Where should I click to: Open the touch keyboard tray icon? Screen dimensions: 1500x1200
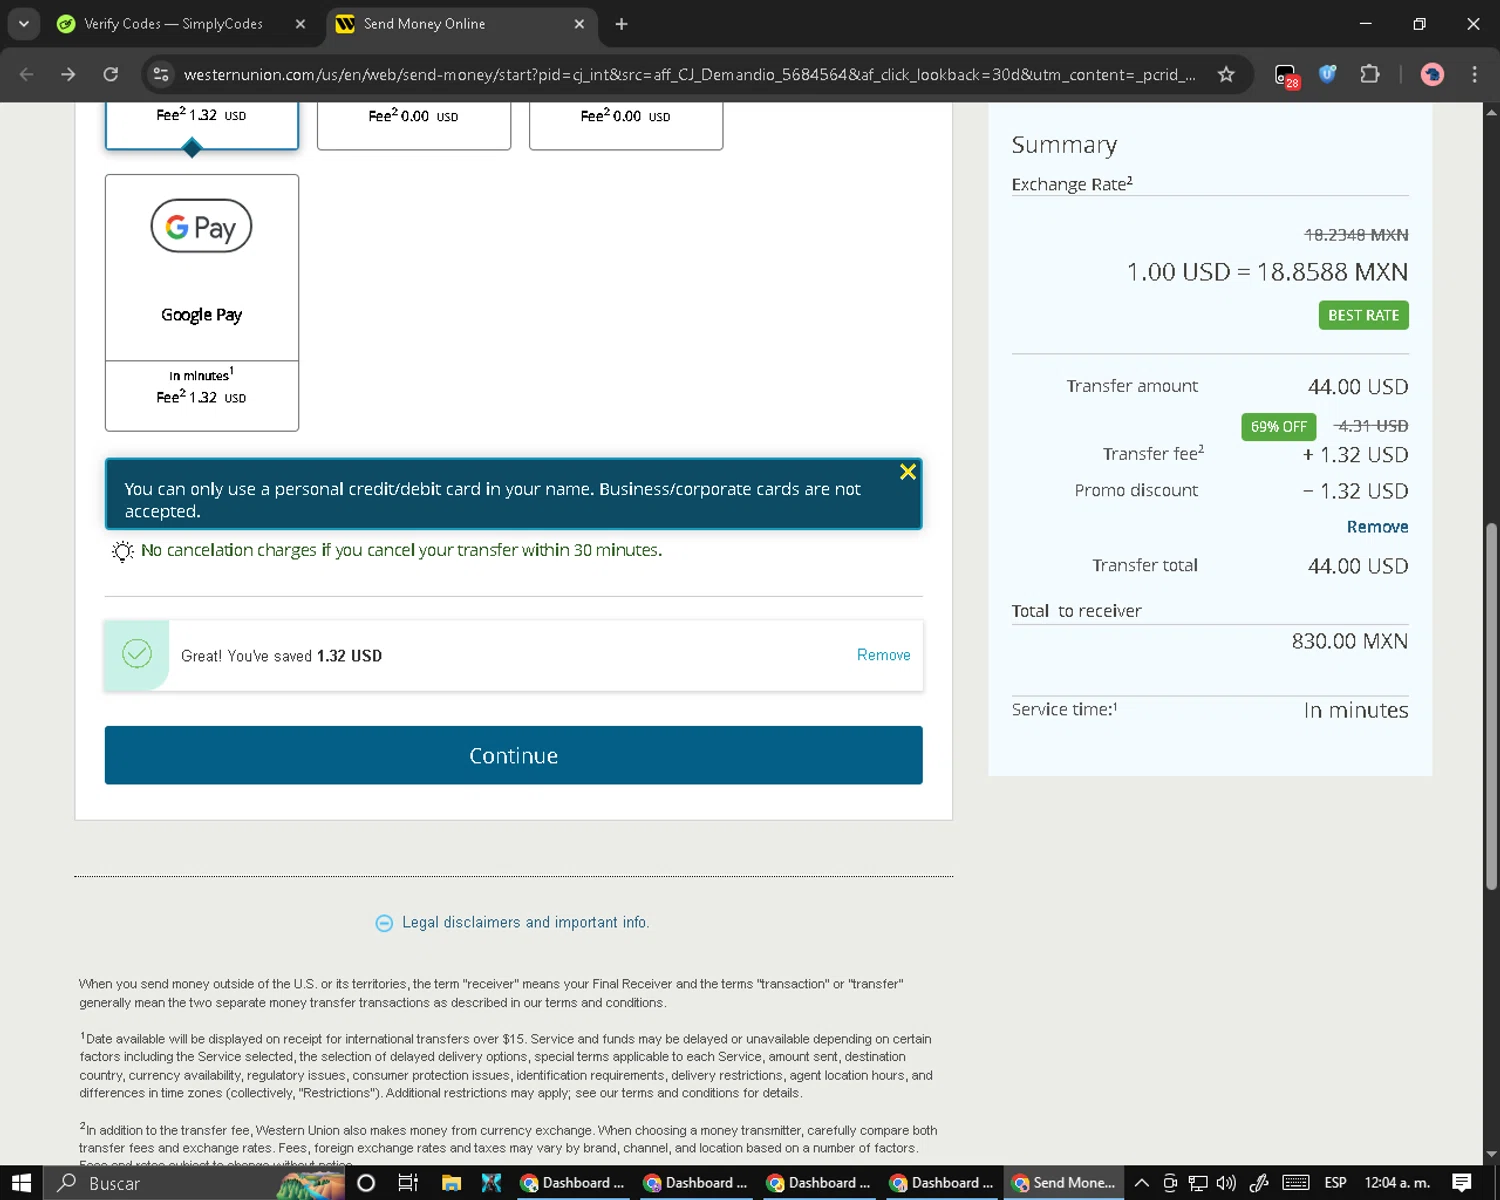tap(1296, 1183)
